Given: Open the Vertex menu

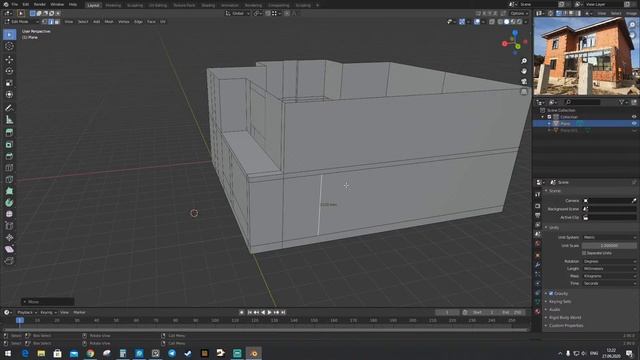Looking at the screenshot, I should 124,22.
